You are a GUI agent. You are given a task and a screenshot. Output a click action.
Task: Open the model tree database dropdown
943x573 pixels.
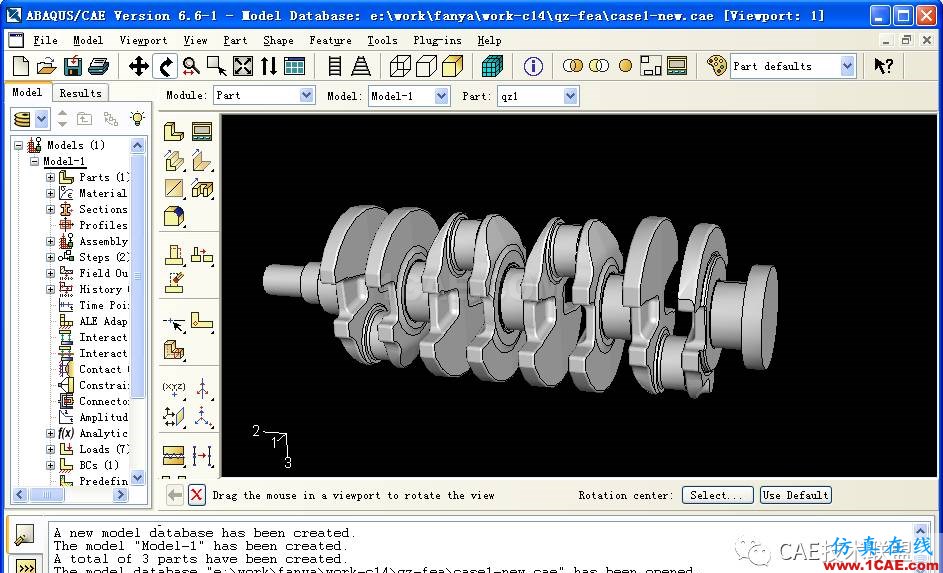[x=41, y=119]
